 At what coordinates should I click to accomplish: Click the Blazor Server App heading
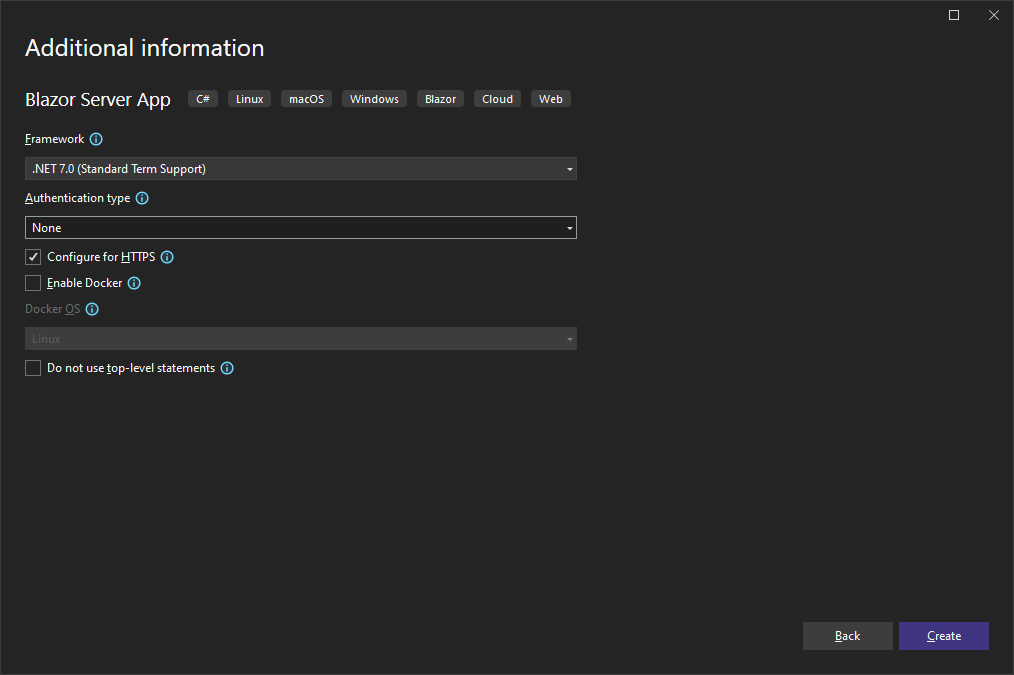(x=98, y=100)
